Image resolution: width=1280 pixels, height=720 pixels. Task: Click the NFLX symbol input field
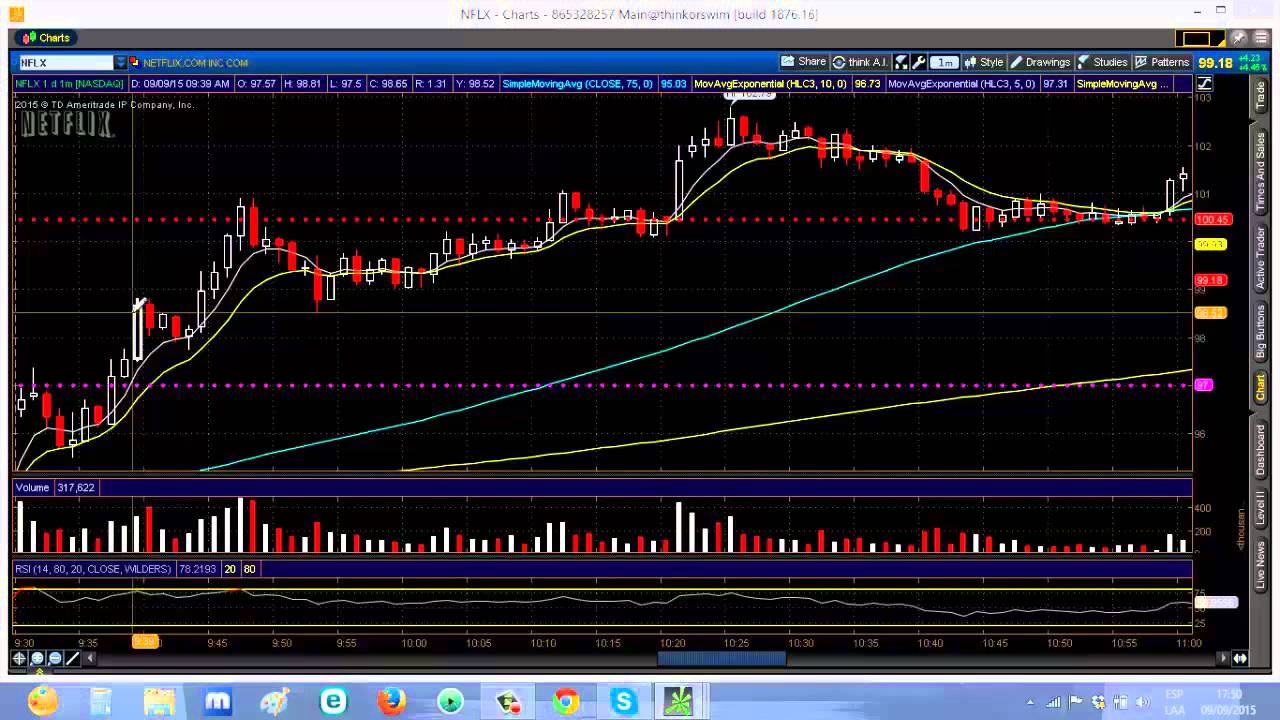pyautogui.click(x=65, y=62)
